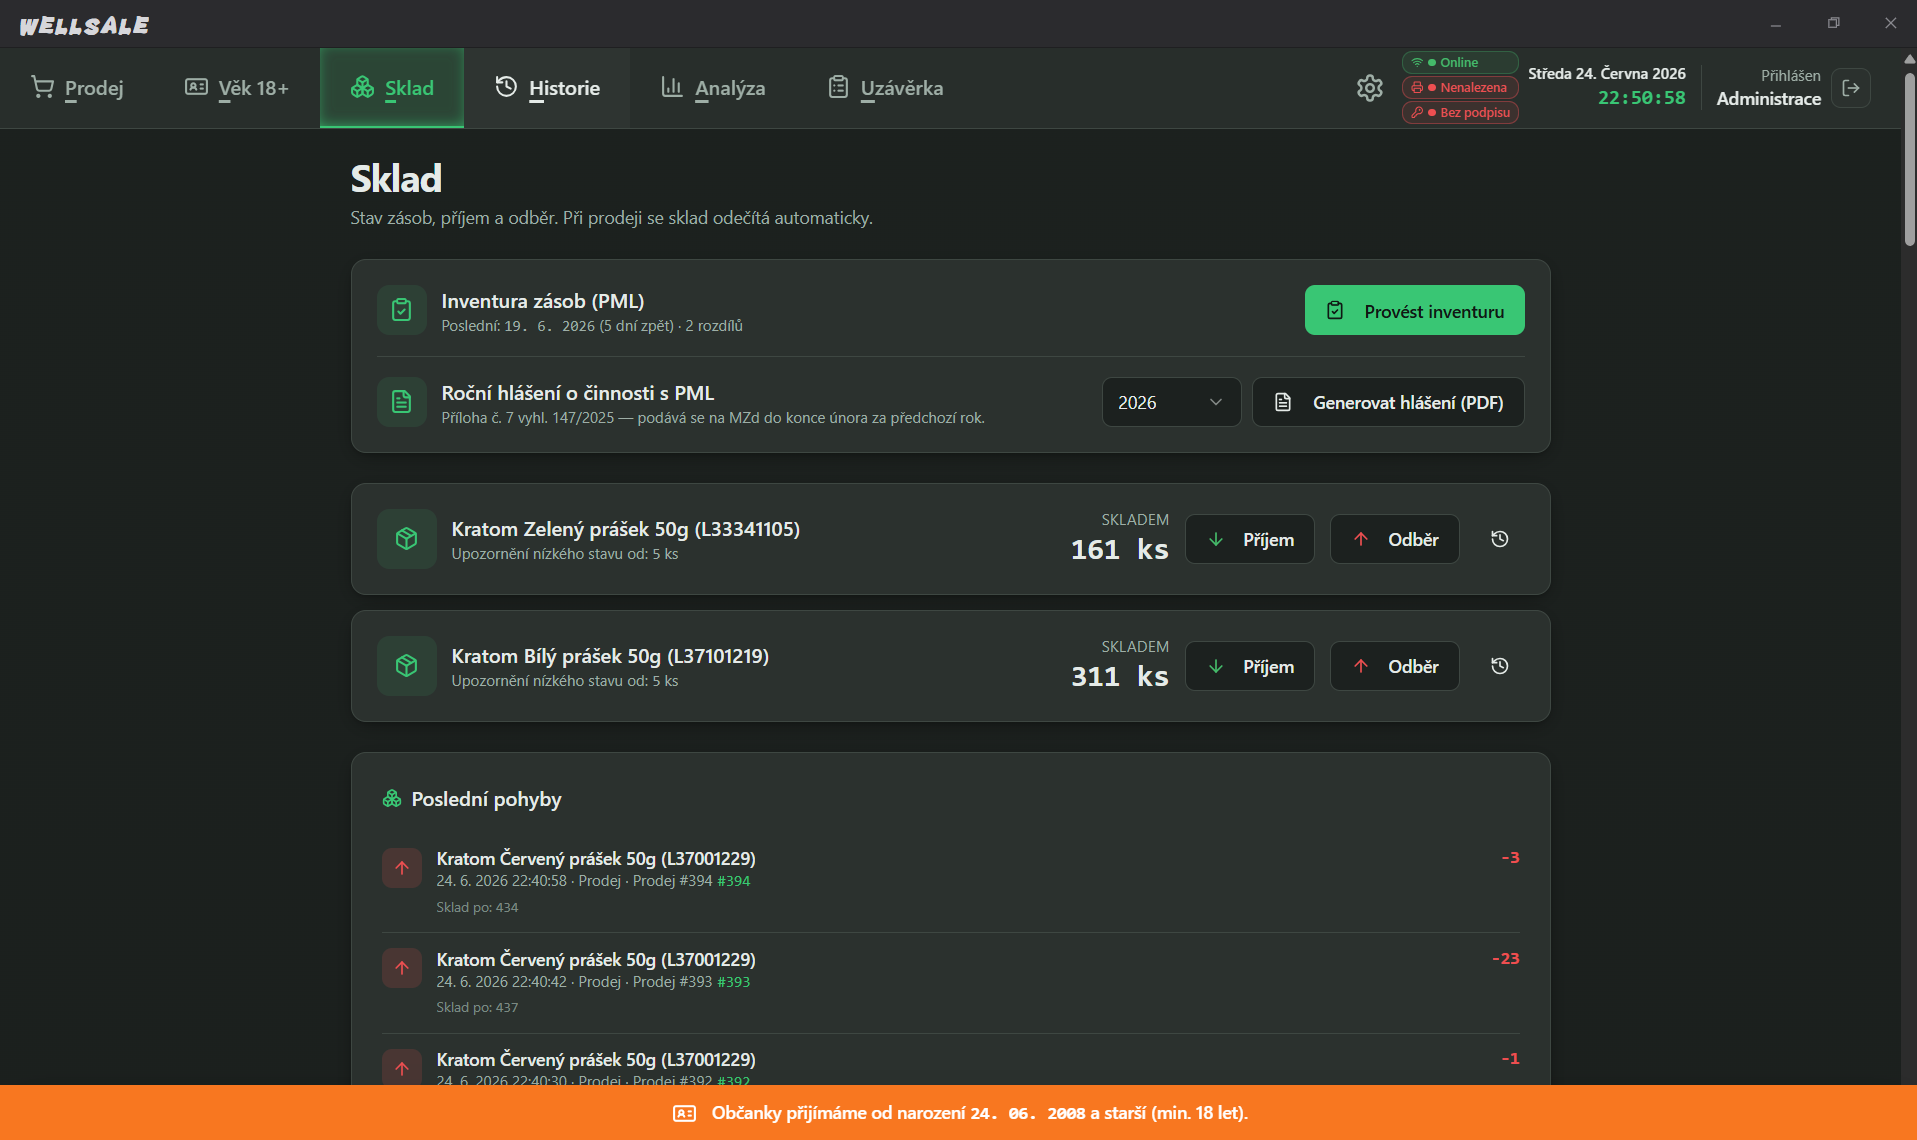Image resolution: width=1917 pixels, height=1140 pixels.
Task: Click the ID card icon in orange banner
Action: 685,1113
